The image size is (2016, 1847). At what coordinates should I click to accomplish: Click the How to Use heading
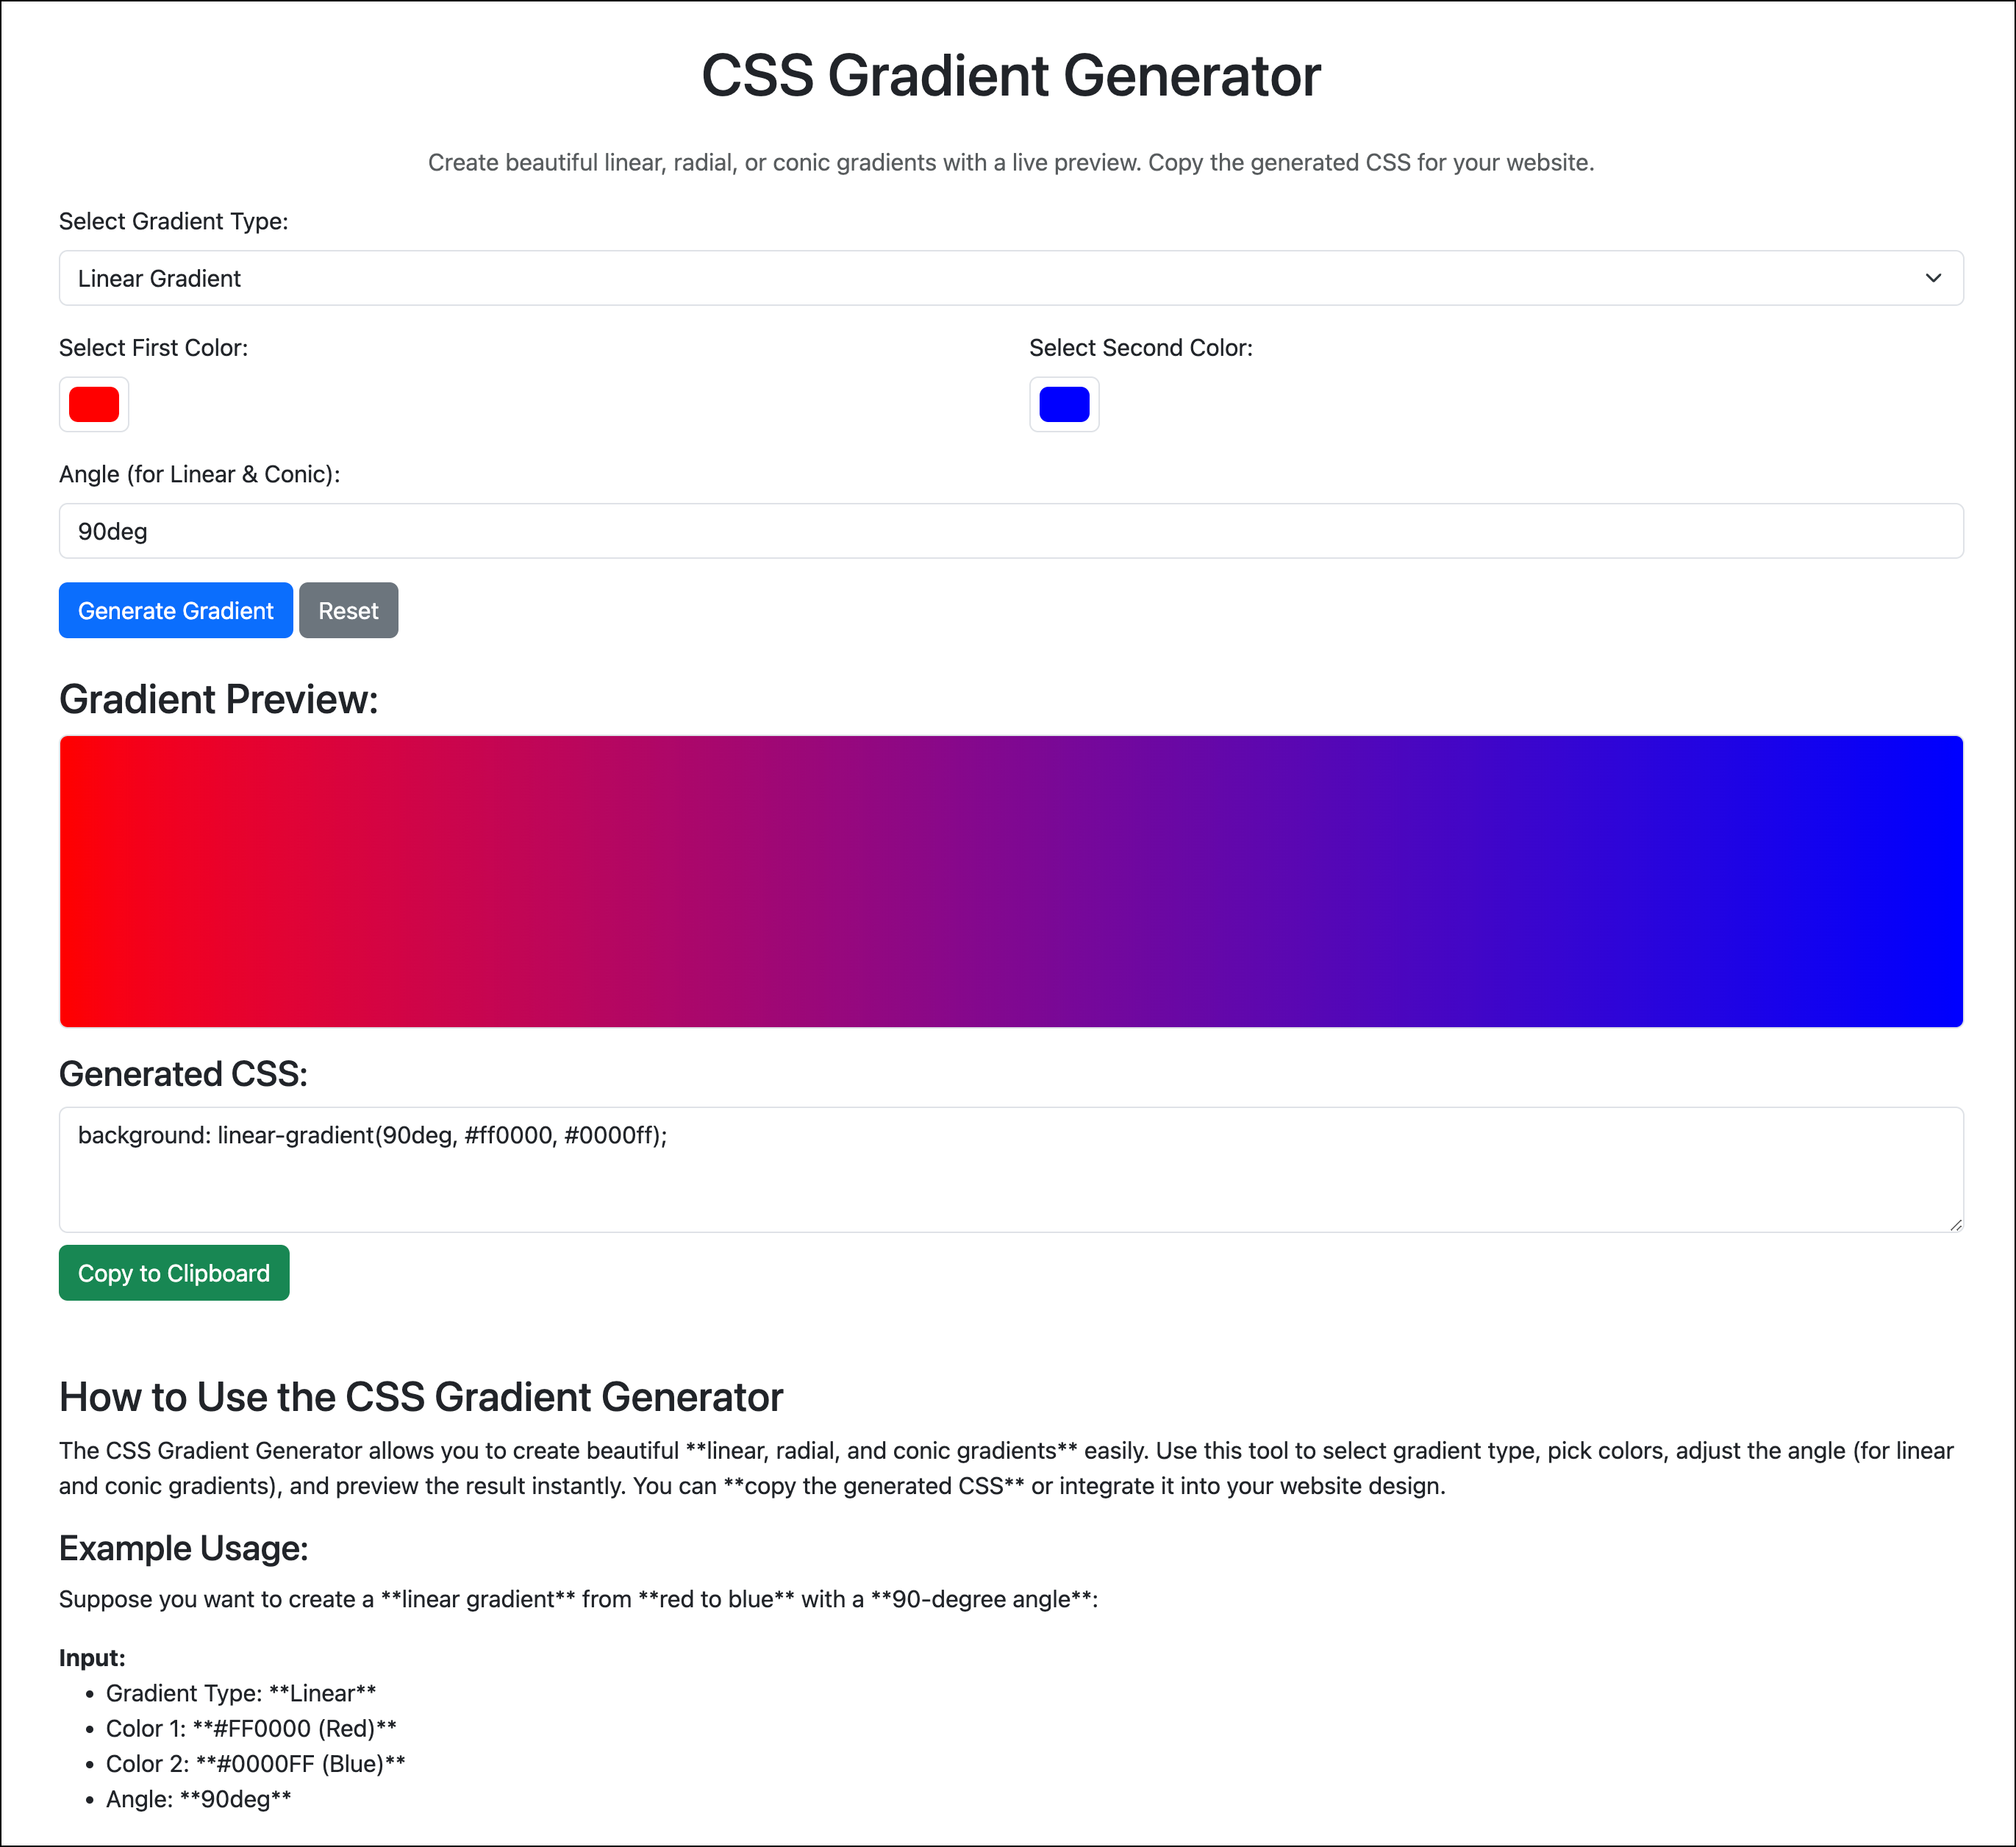[x=421, y=1396]
